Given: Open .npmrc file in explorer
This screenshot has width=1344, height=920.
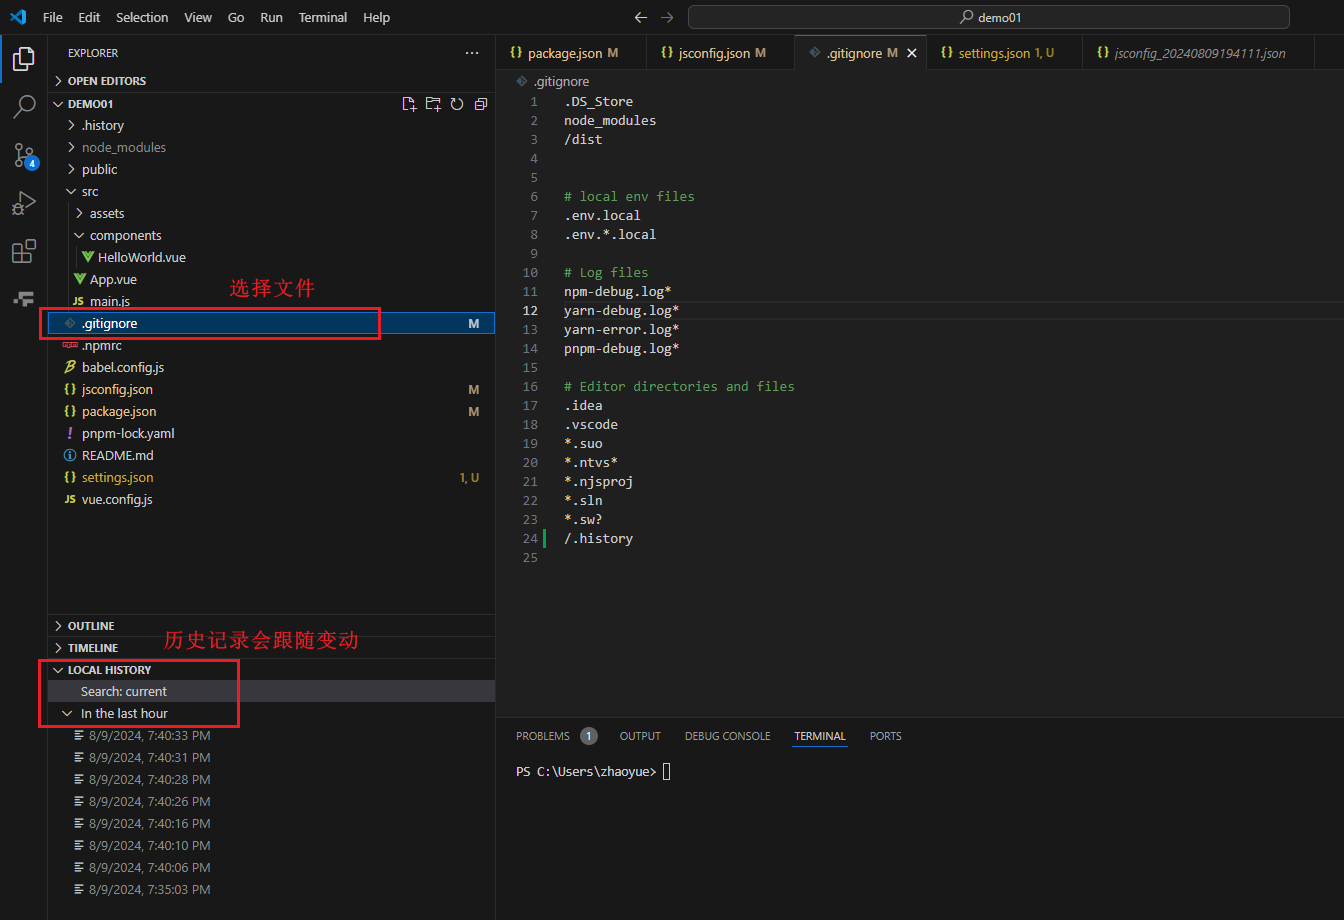Looking at the screenshot, I should pos(102,345).
